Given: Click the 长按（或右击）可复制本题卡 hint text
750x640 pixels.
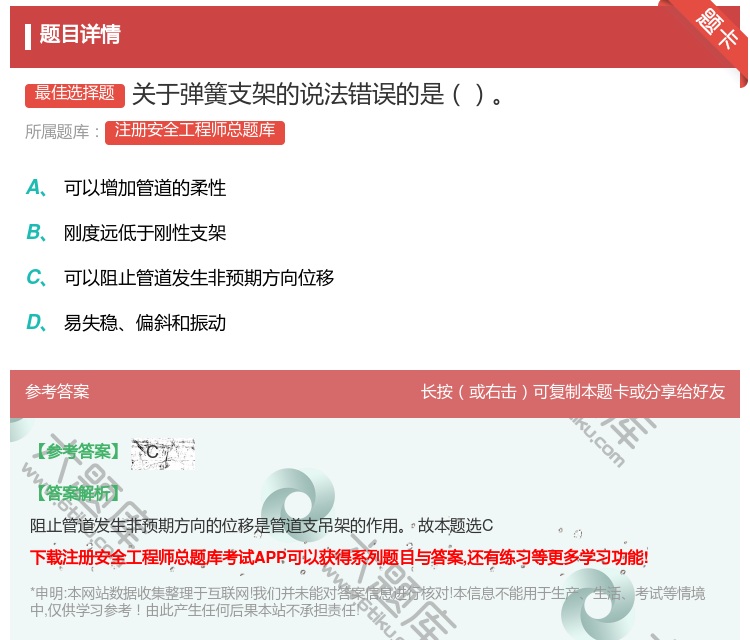Looking at the screenshot, I should click(x=573, y=392).
